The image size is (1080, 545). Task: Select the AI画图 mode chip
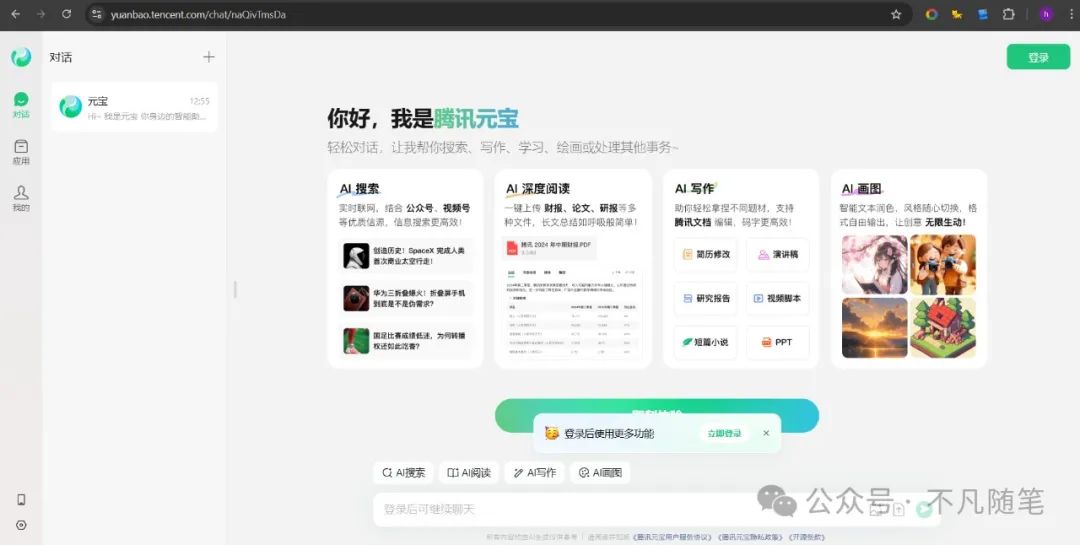(601, 472)
